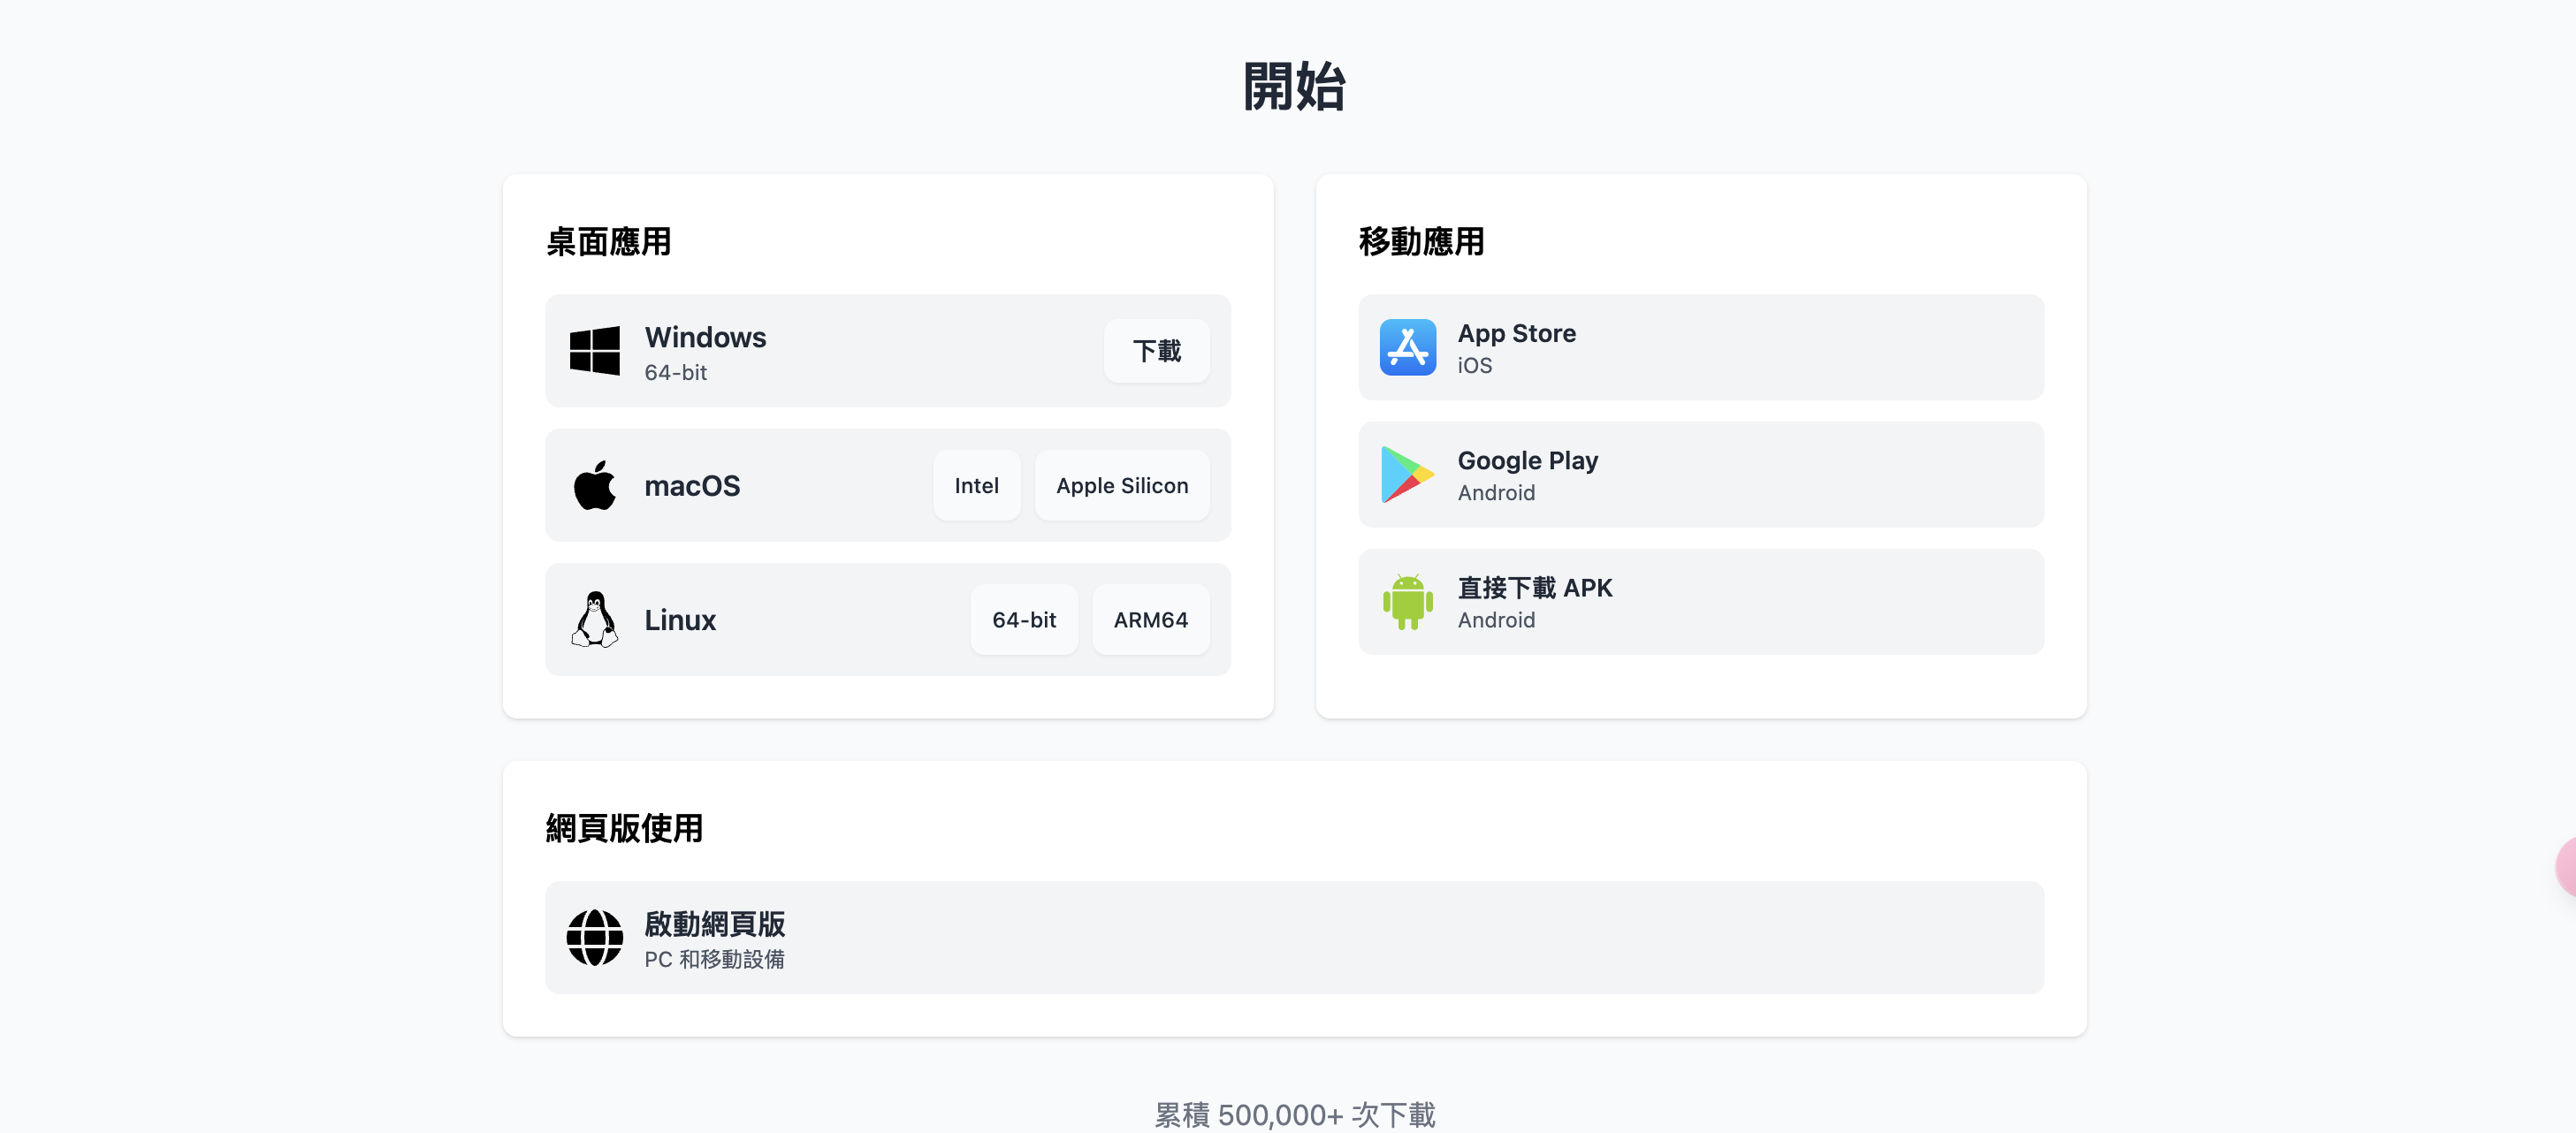Screen dimensions: 2576x1133
Task: Download Linux 64-bit build
Action: pos(1023,619)
